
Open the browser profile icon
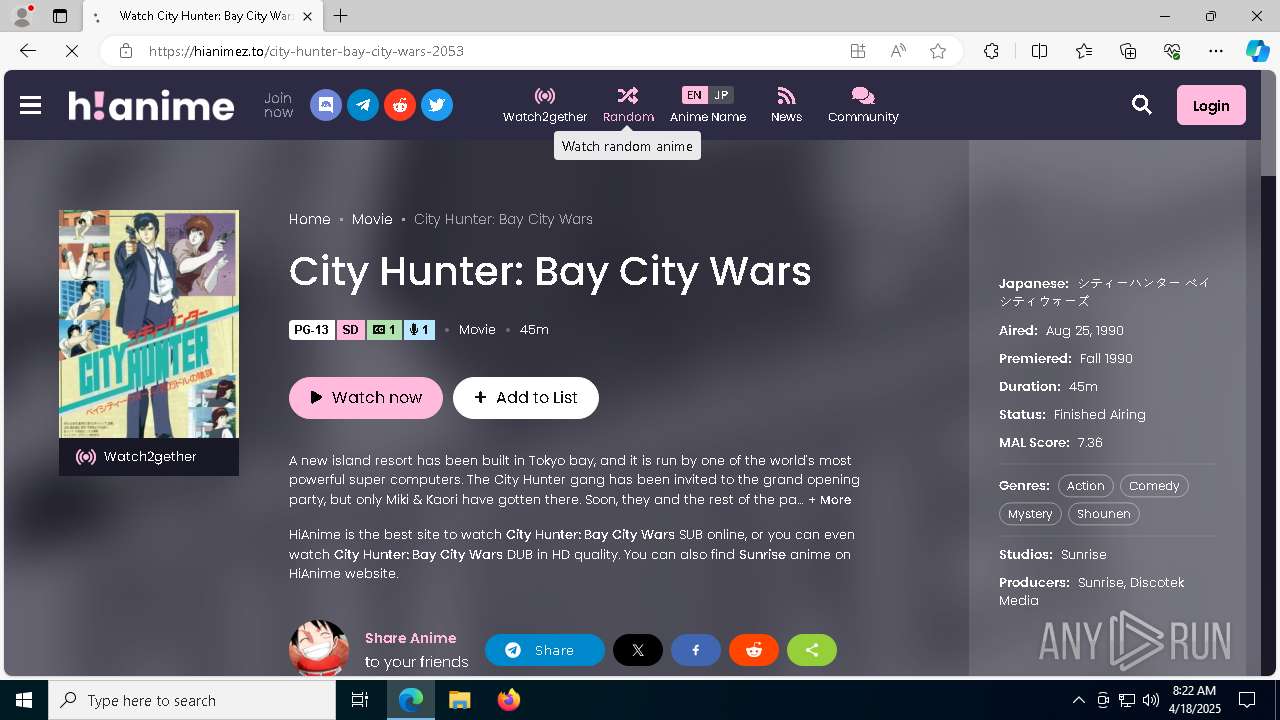tap(22, 16)
